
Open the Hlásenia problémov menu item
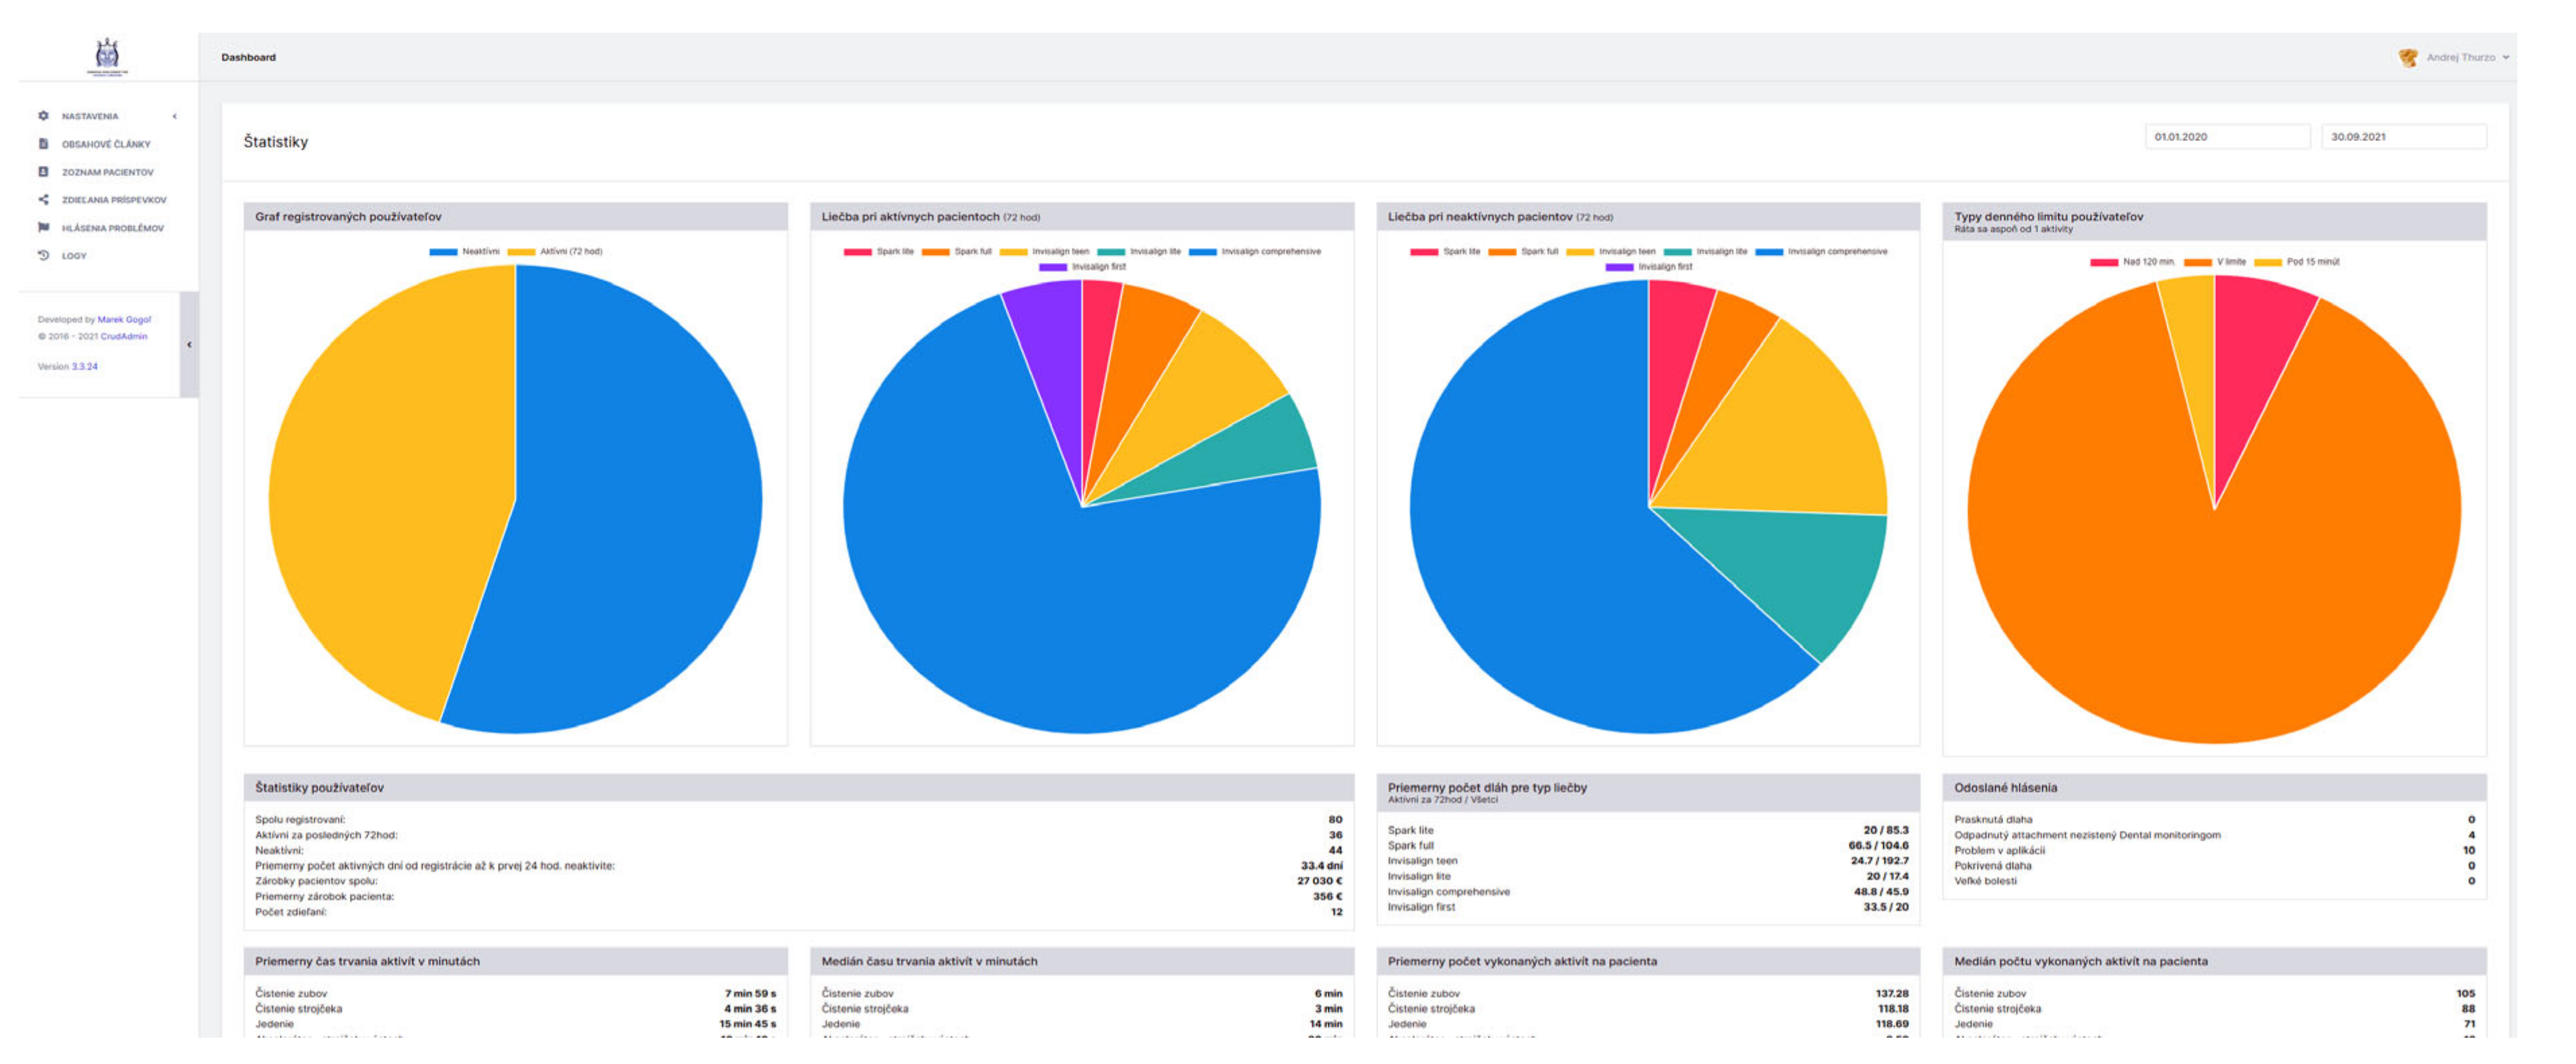point(113,228)
